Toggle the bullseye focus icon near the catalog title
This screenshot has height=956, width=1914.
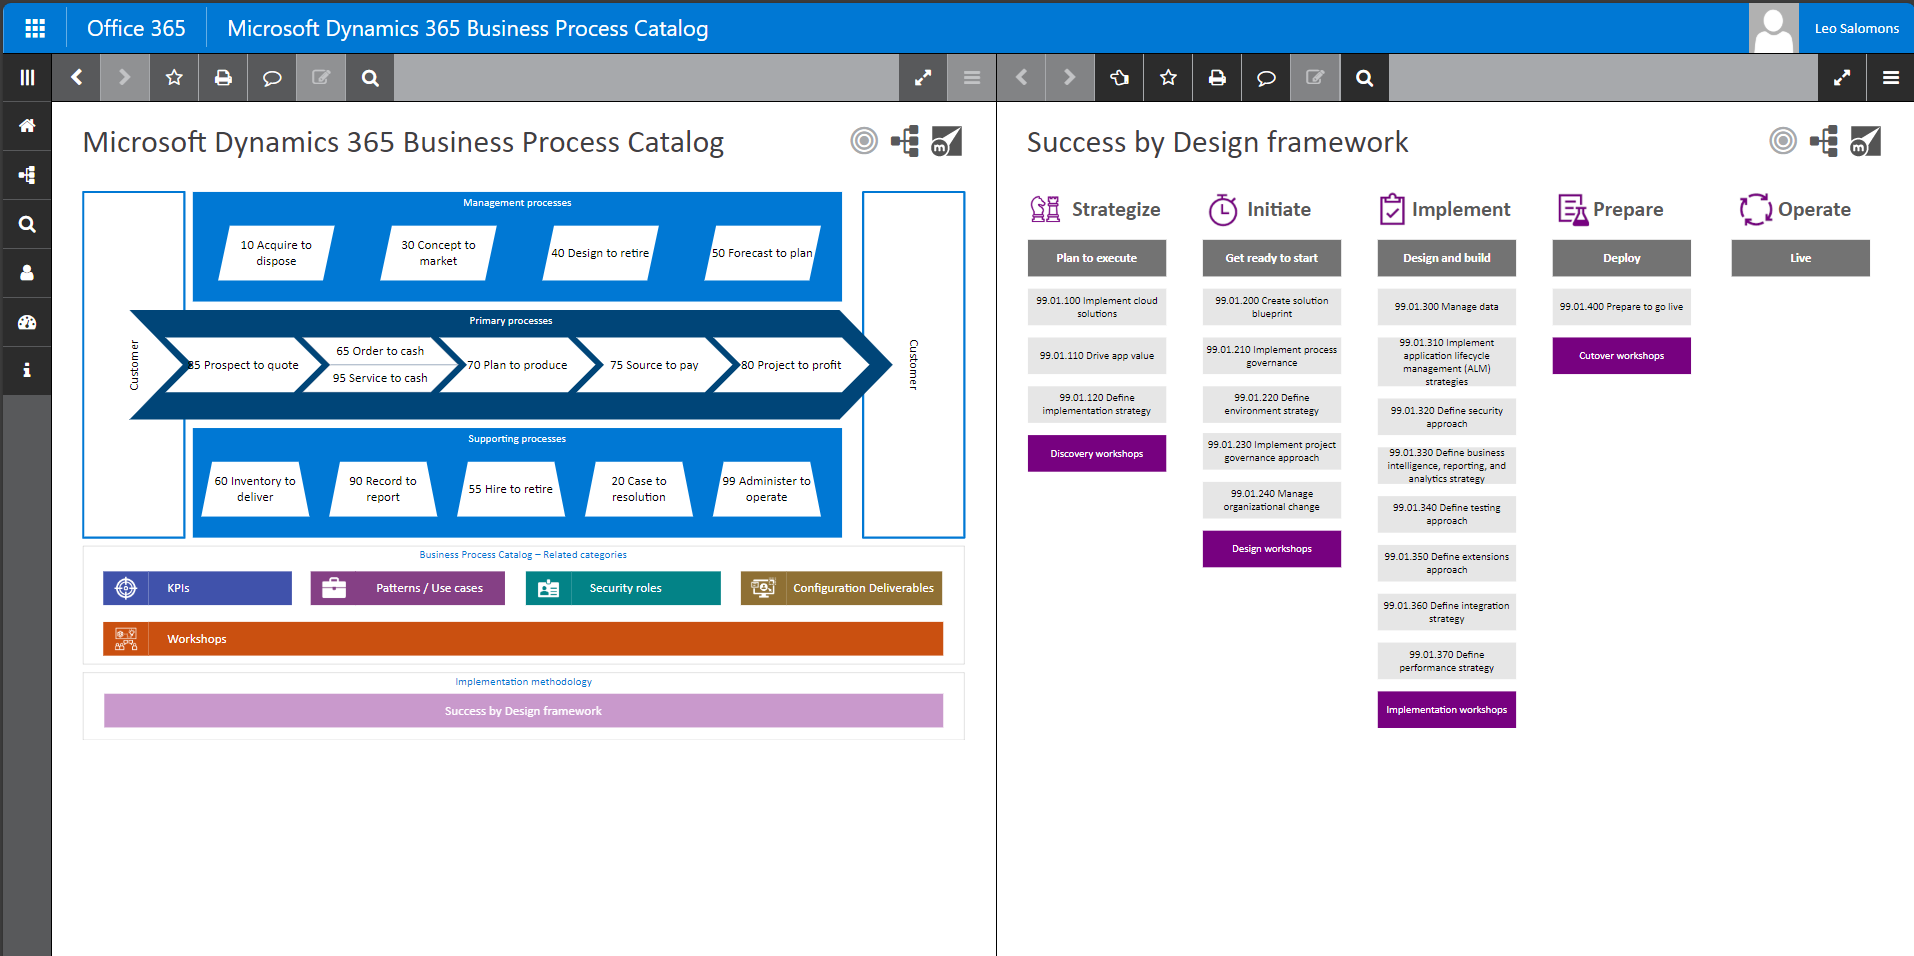862,141
